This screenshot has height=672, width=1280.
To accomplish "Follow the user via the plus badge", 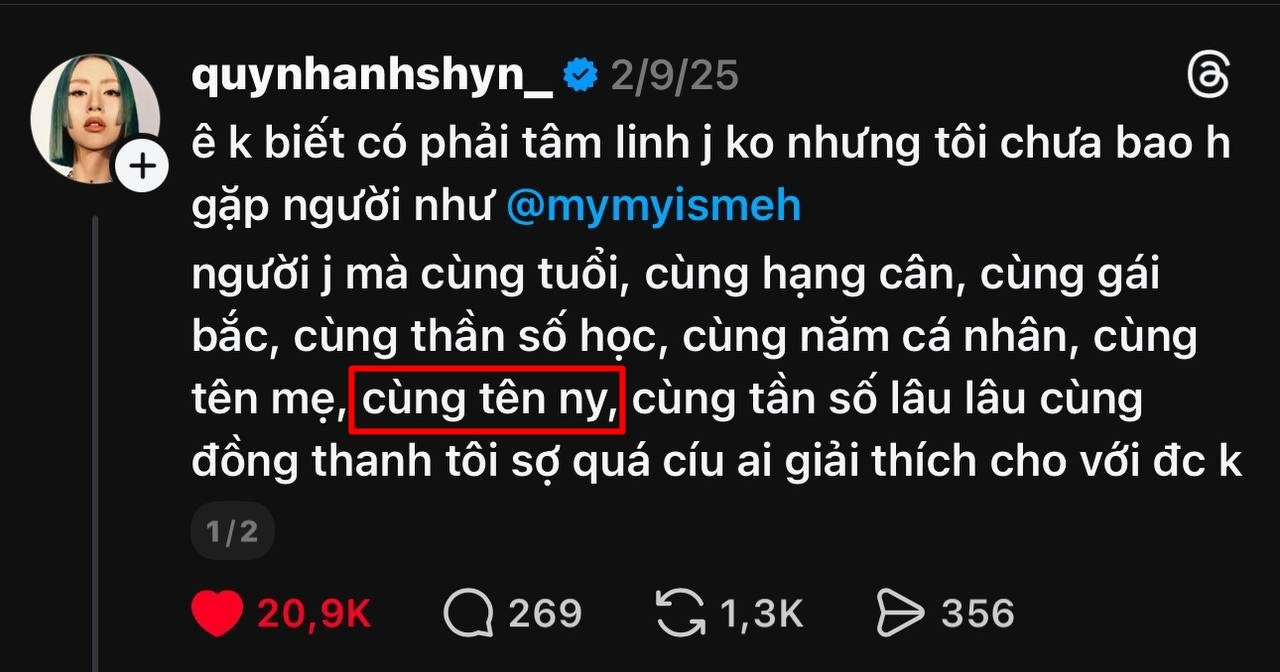I will point(143,167).
